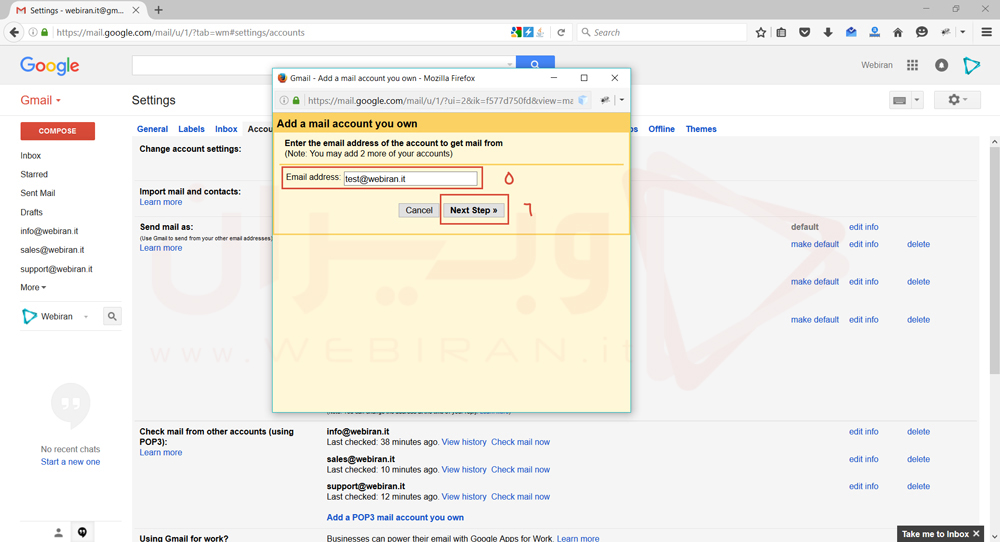
Task: Open sales@webiran.it label in sidebar
Action: (52, 250)
